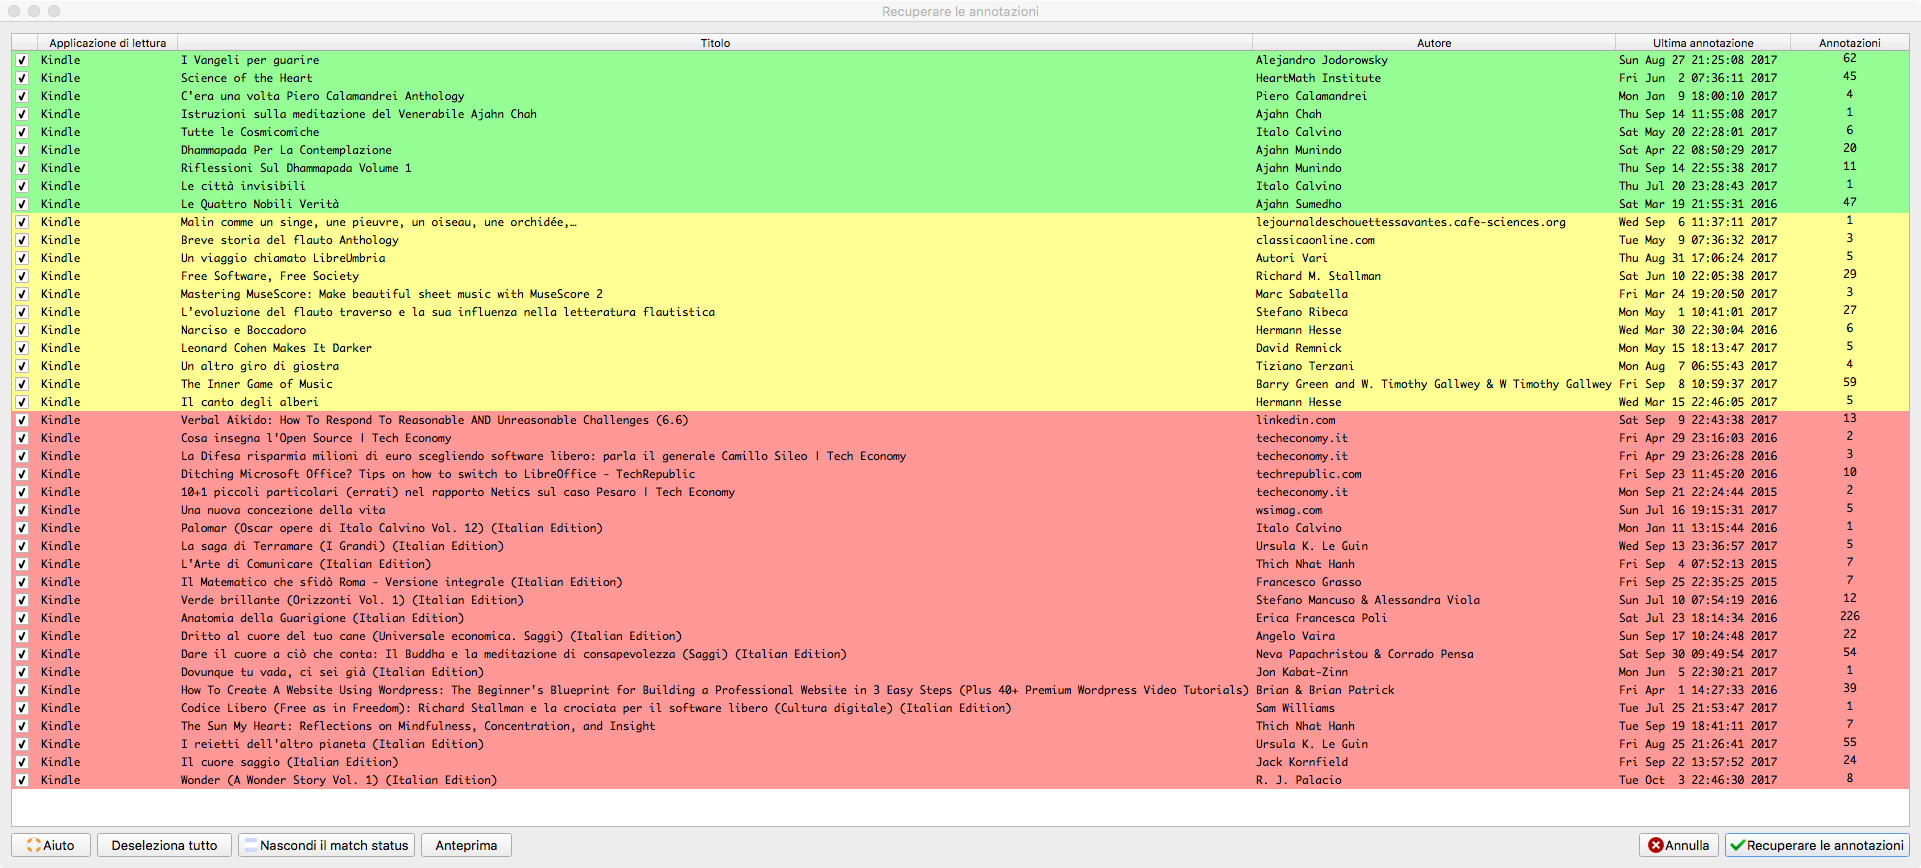The width and height of the screenshot is (1921, 868).
Task: Select title 'Dritto al cuore del tuo cane'
Action: 431,636
